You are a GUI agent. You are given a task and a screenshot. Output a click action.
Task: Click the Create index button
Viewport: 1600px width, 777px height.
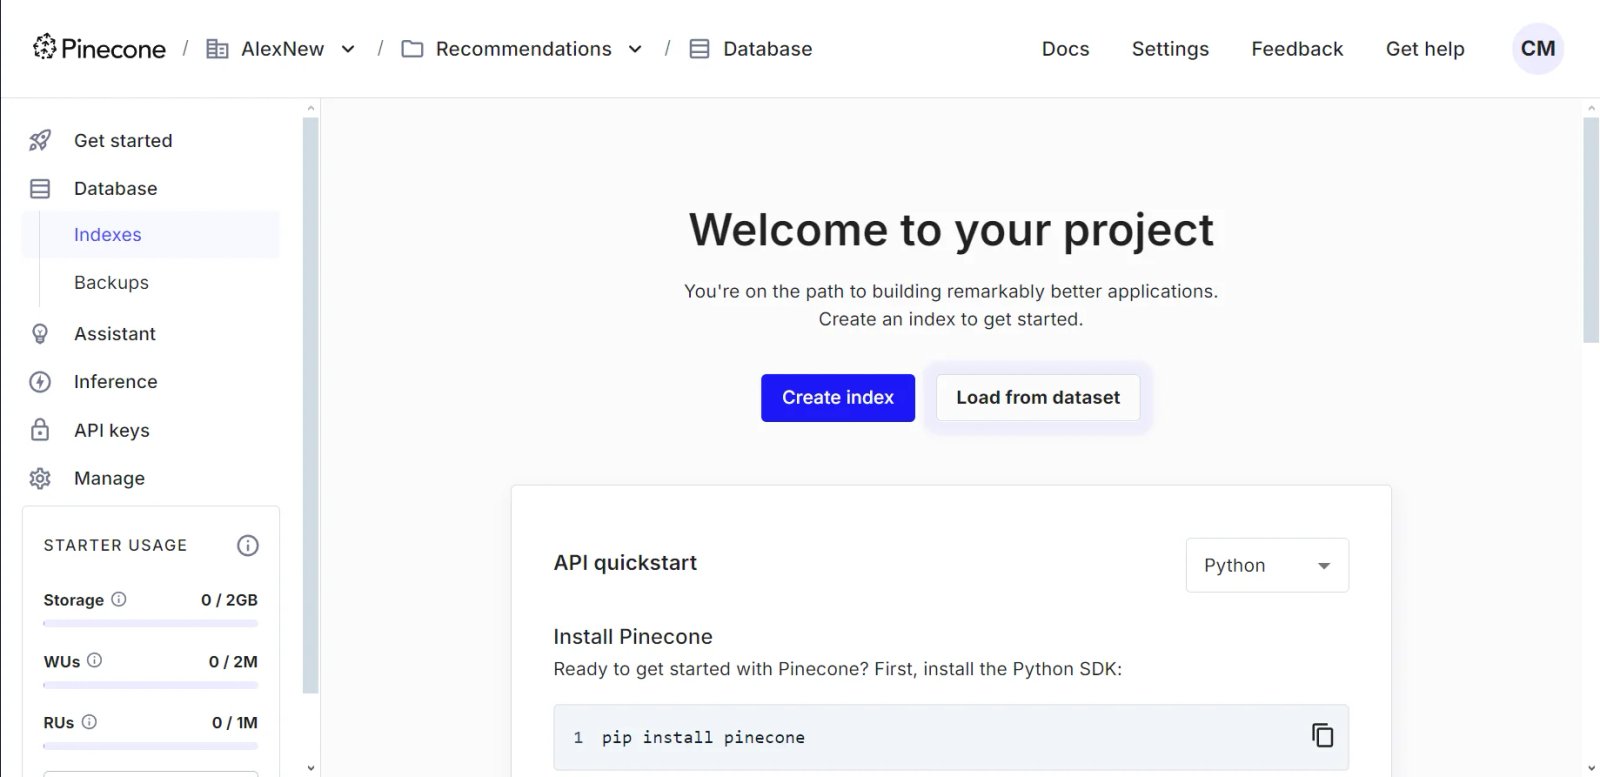point(838,398)
